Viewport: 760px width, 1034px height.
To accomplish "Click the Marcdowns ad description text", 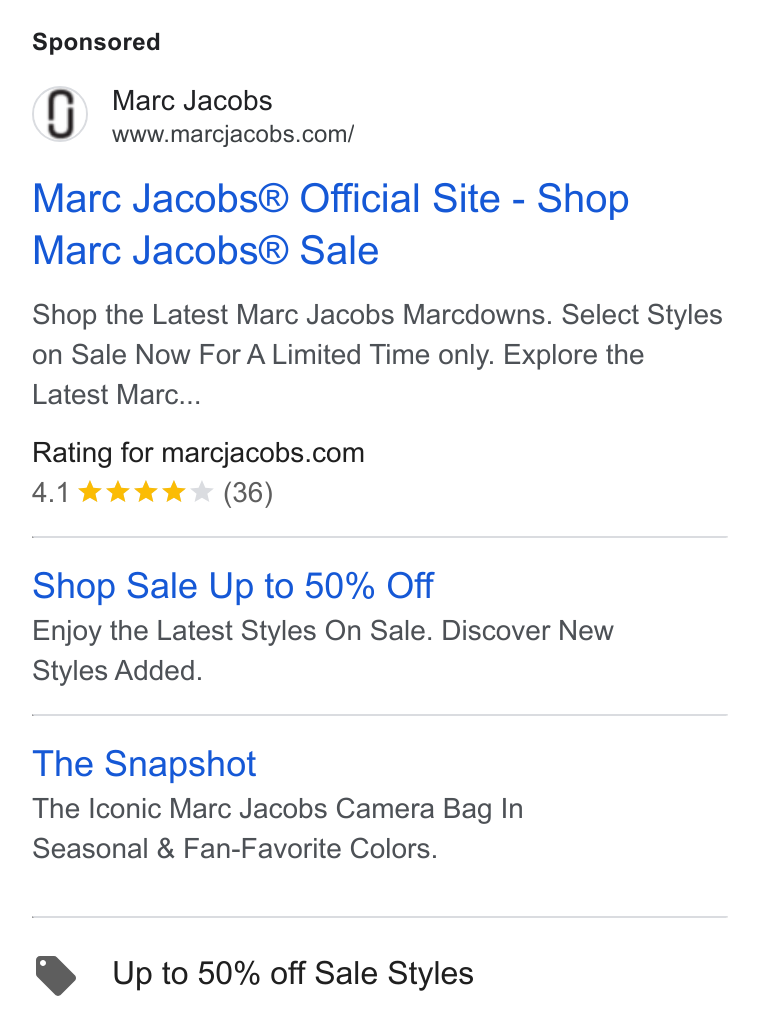I will point(377,355).
